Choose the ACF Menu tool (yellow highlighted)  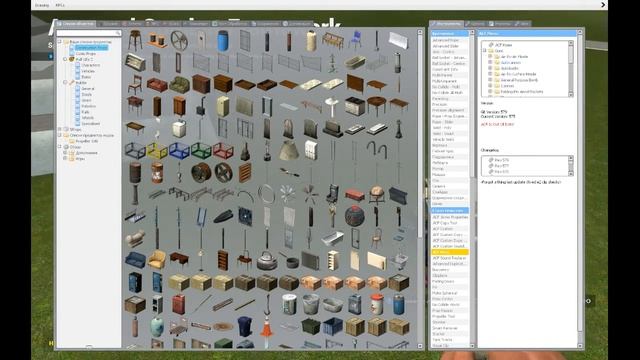450,252
